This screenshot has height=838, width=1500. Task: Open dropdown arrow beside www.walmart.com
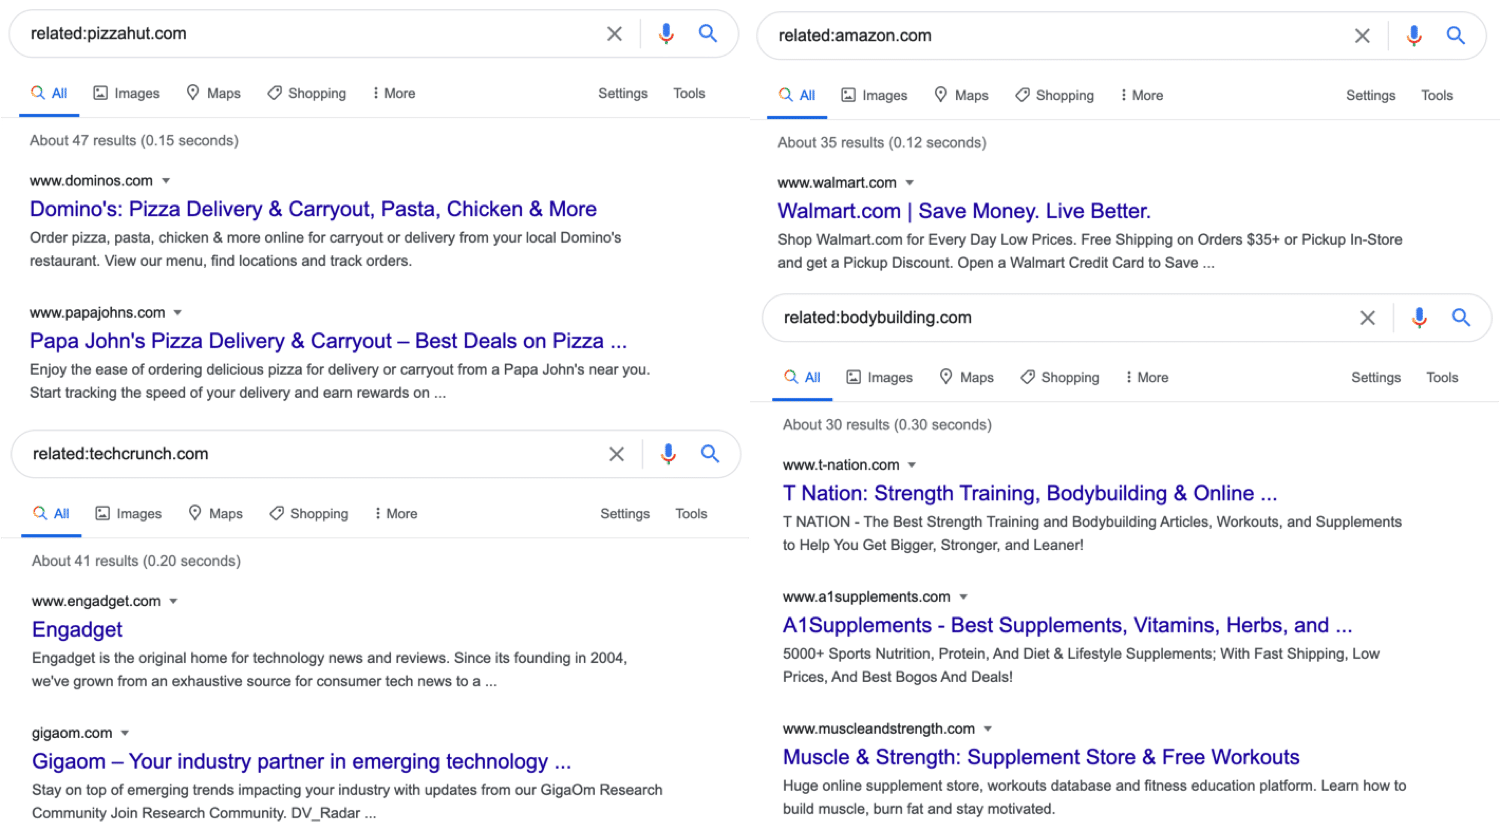pos(910,183)
